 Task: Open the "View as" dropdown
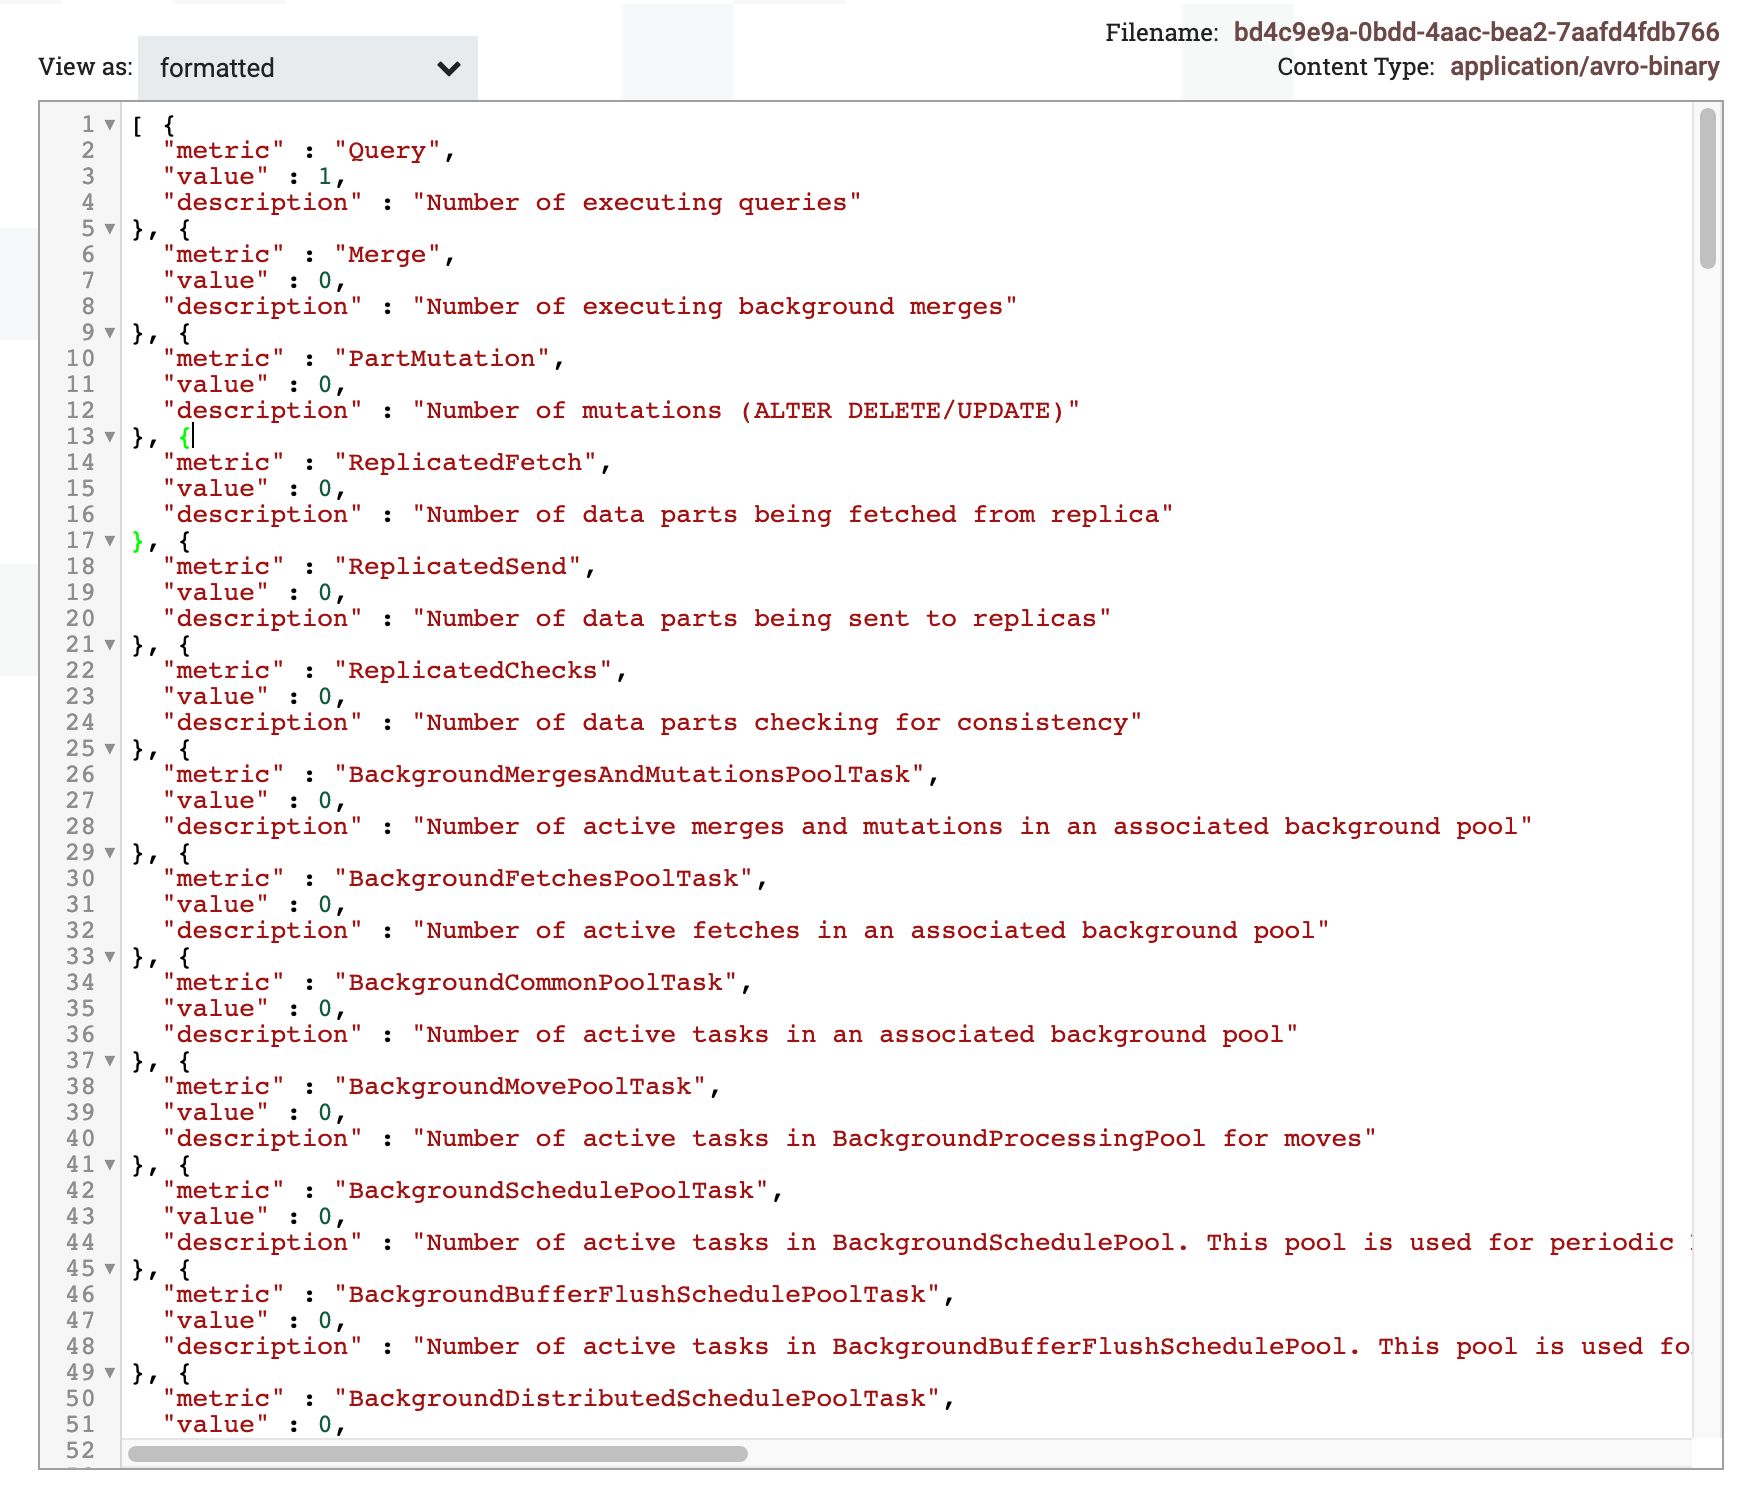pos(449,68)
